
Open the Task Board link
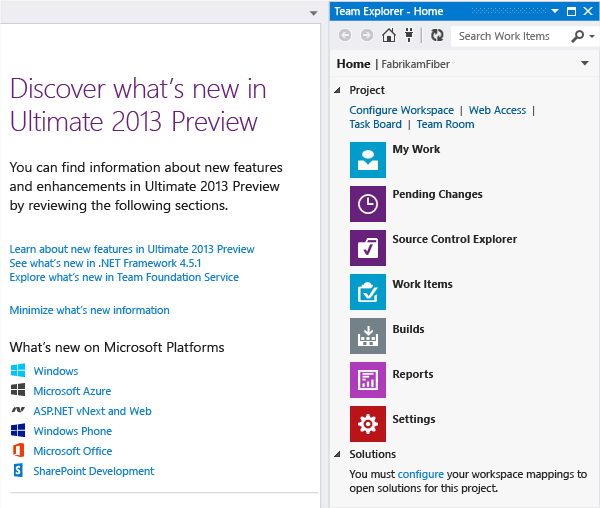(x=375, y=124)
